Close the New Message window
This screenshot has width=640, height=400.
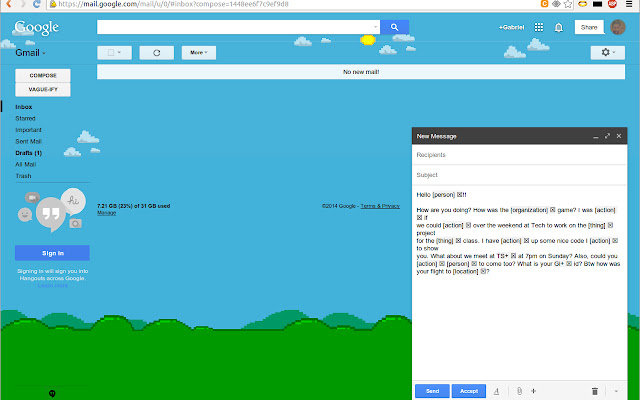click(x=619, y=136)
